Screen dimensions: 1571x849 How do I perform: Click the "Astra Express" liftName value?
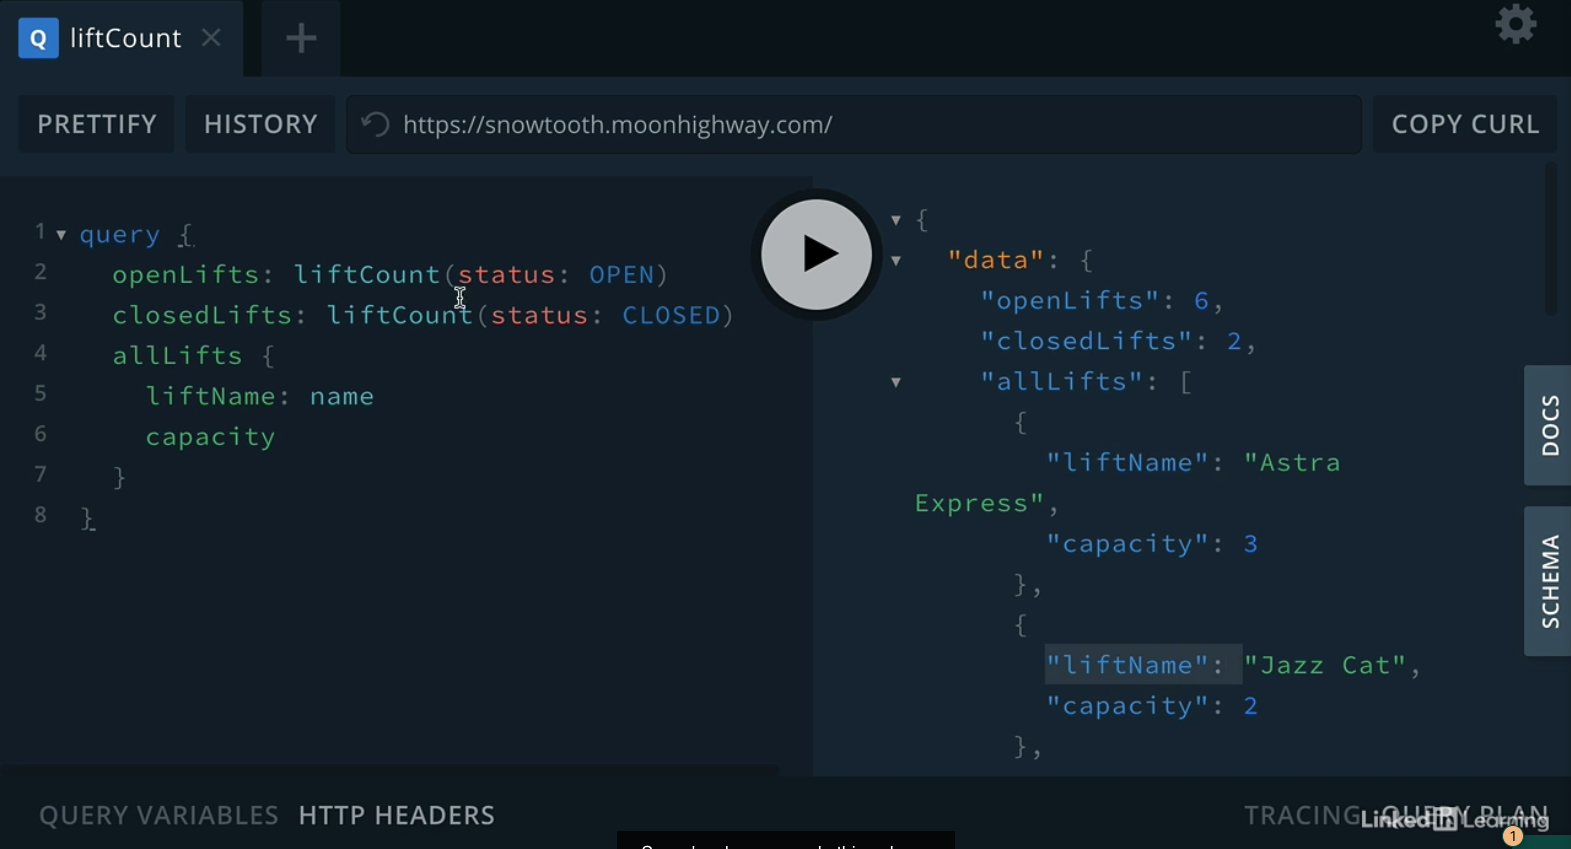(1128, 483)
